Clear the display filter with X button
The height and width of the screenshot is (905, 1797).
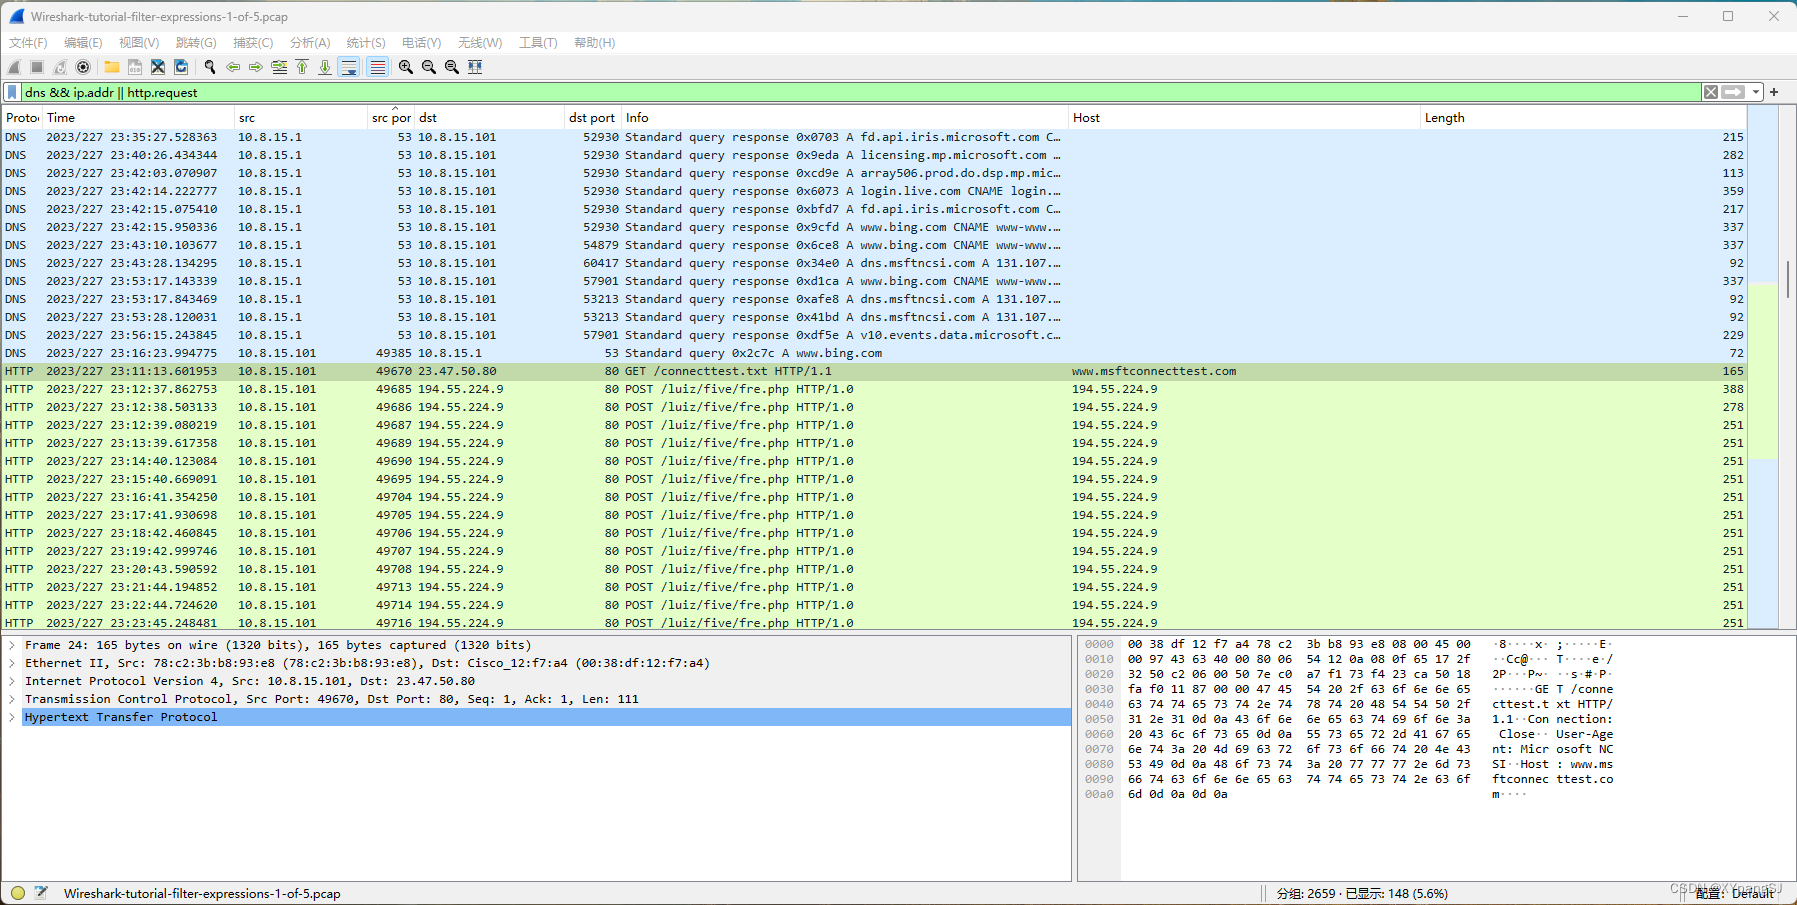1711,92
